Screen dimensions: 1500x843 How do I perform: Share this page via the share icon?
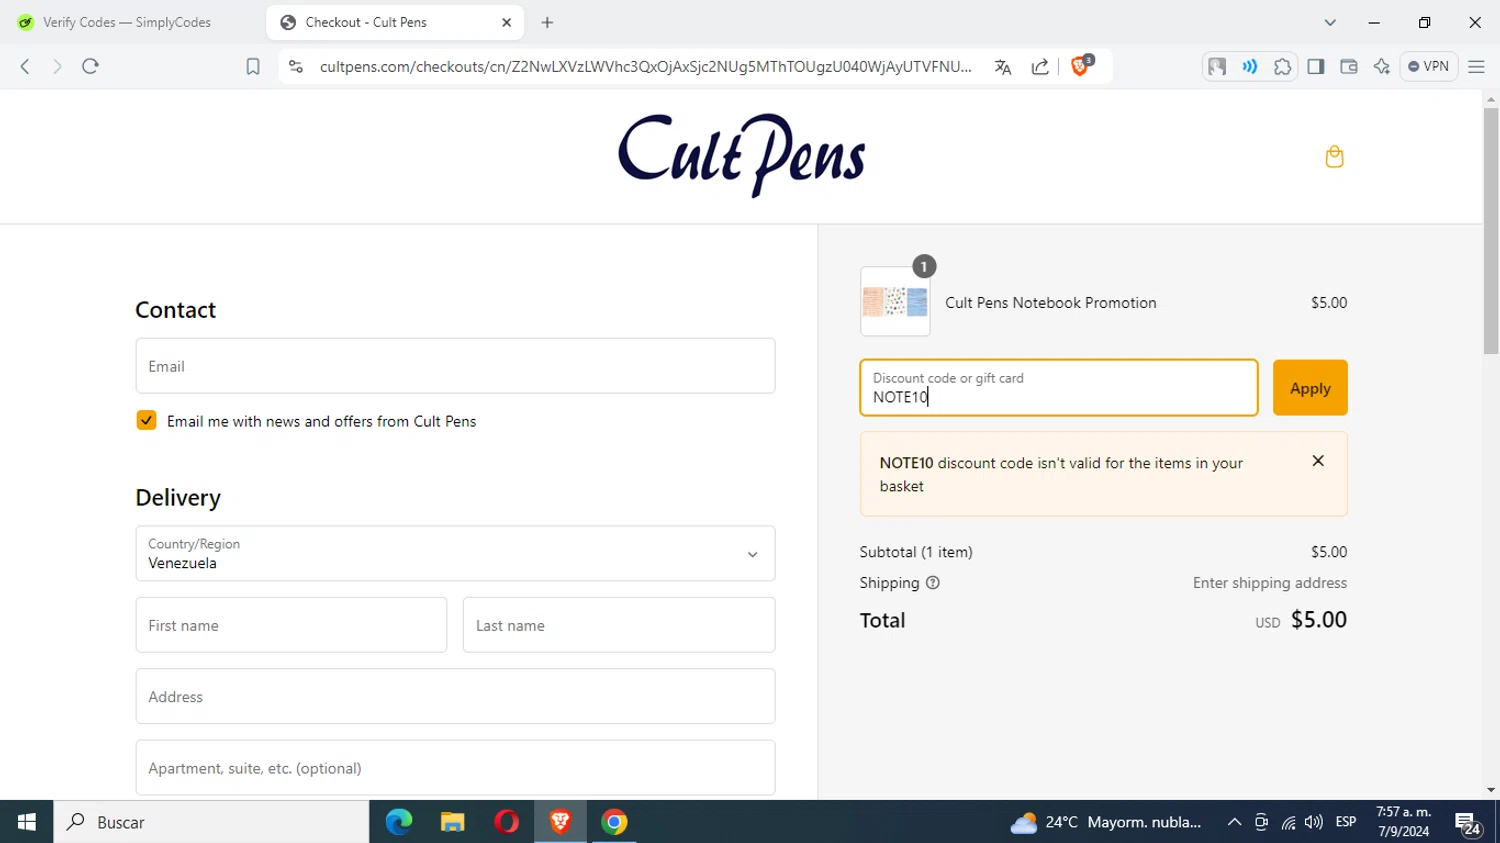1040,66
